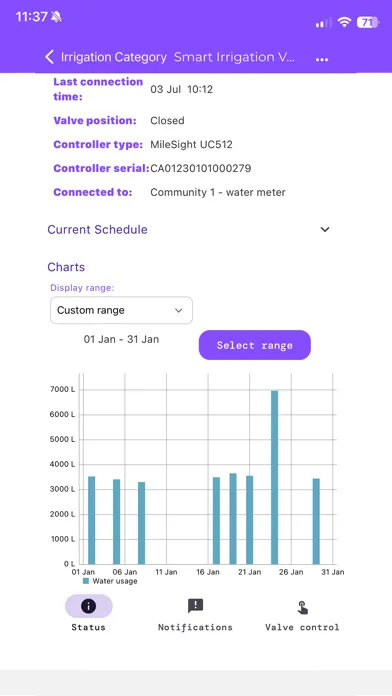Expand the Current Schedule section
Viewport: 392px width, 696px height.
pyautogui.click(x=189, y=229)
